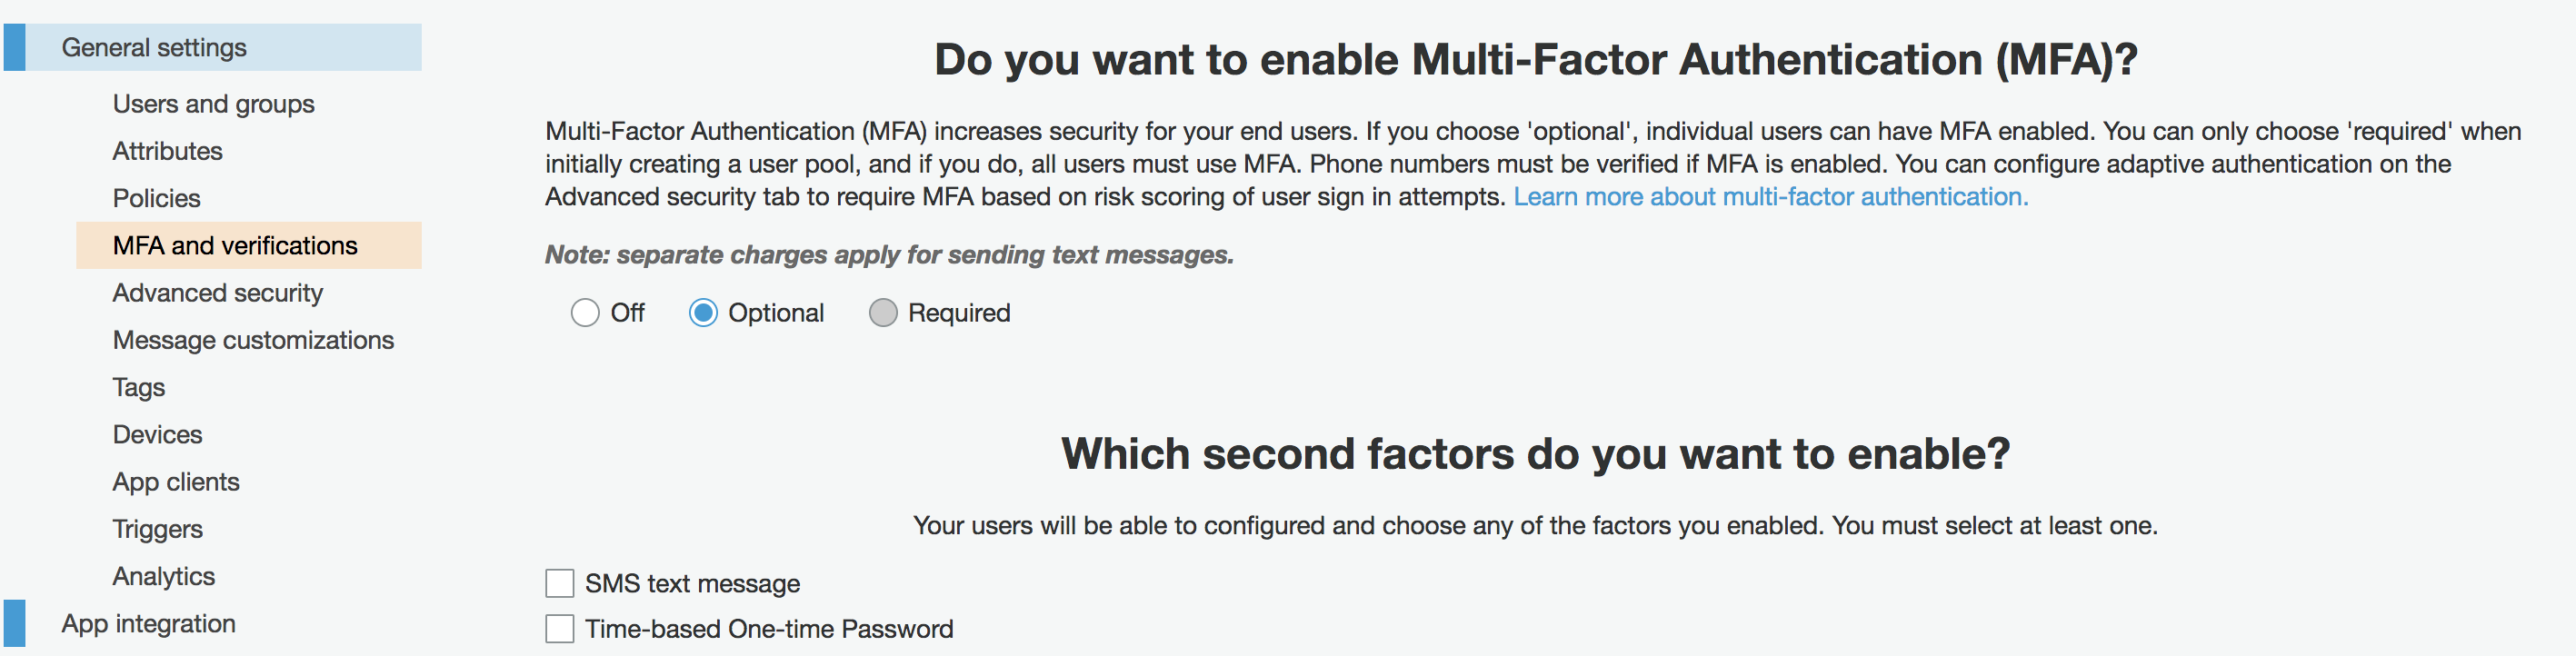Open the Attributes section
The image size is (2576, 656).
(168, 151)
